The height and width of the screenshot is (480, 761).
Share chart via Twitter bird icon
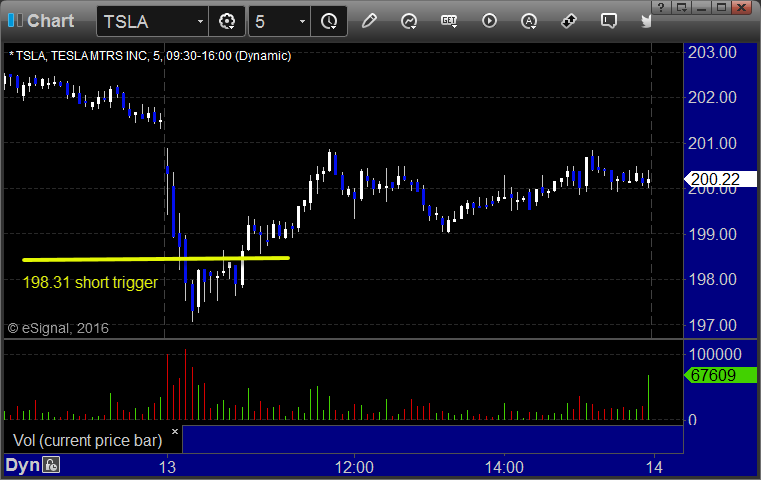[646, 21]
